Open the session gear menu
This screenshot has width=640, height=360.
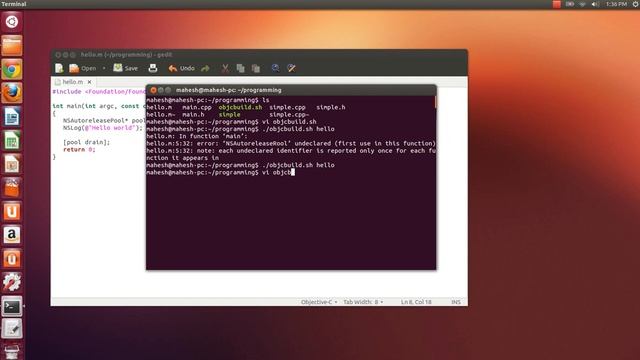pyautogui.click(x=636, y=4)
